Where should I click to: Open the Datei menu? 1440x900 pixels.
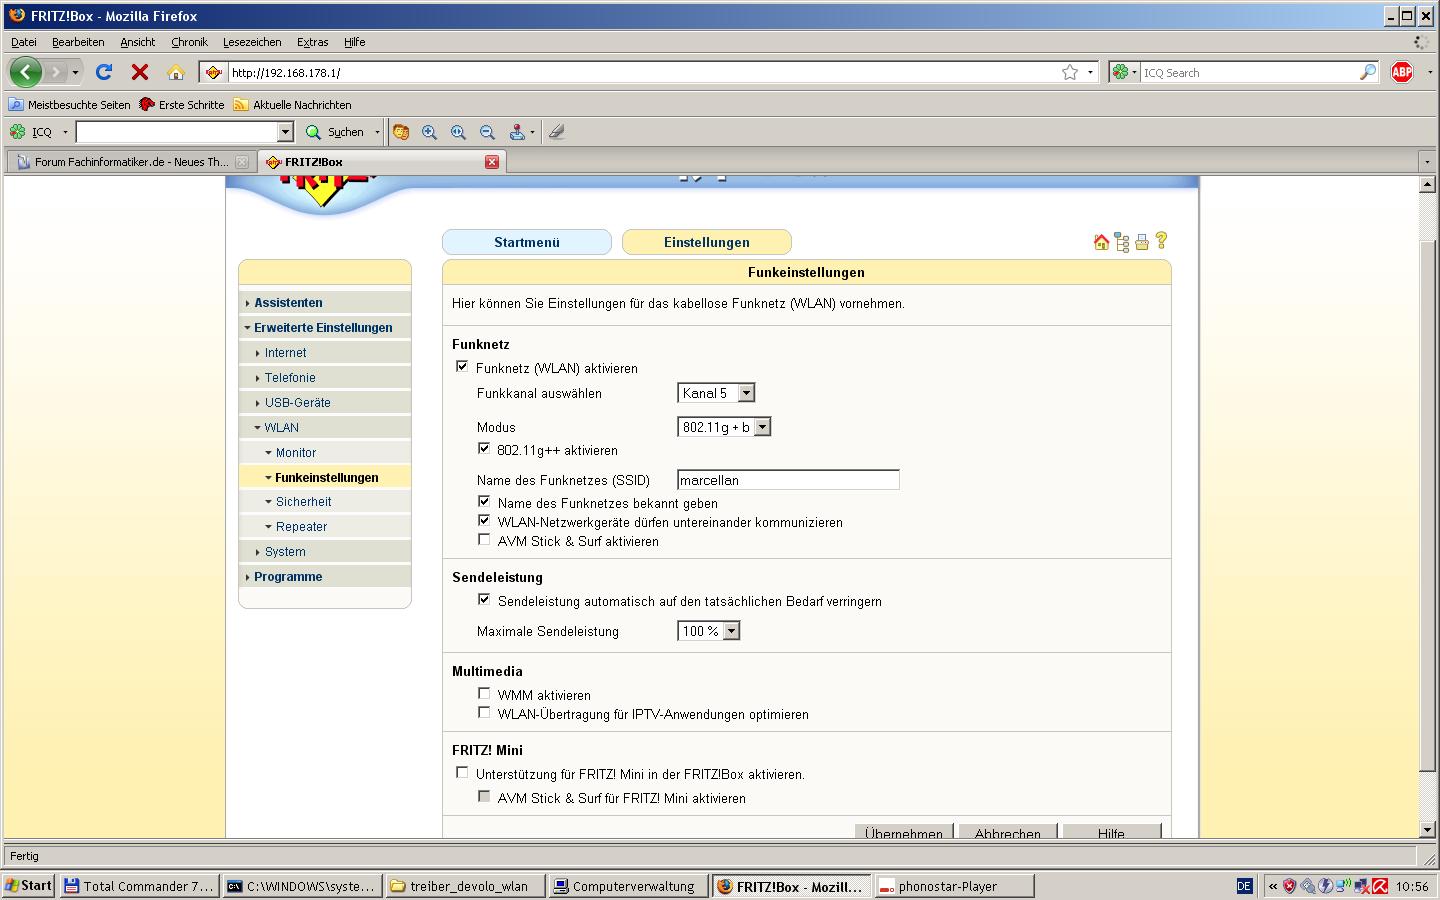(24, 42)
